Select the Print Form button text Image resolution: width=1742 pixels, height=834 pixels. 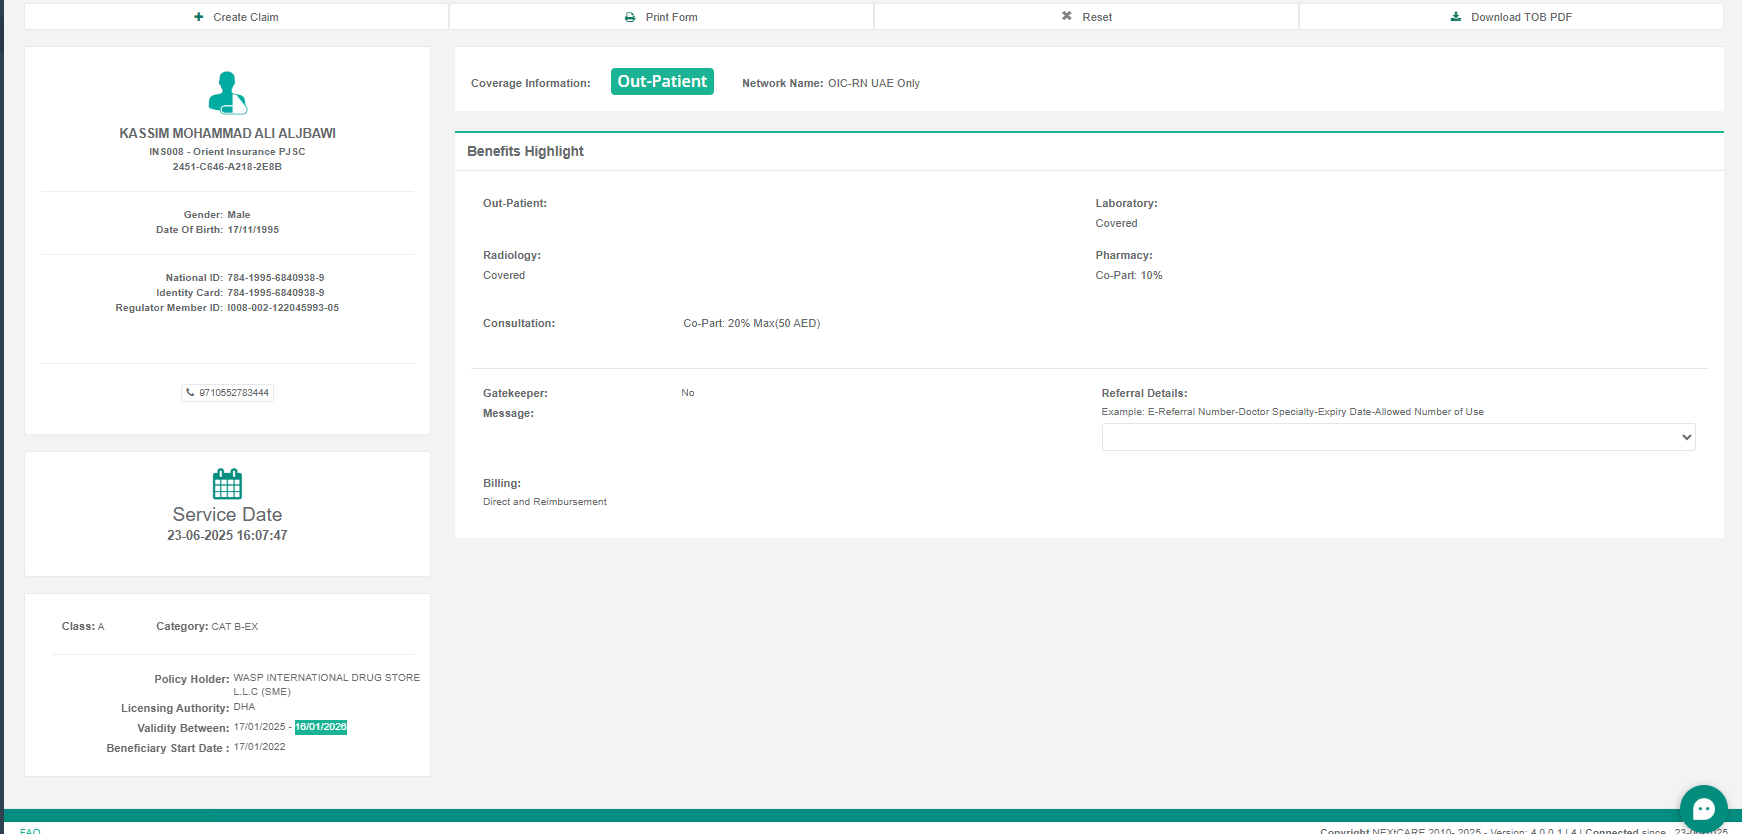tap(671, 17)
